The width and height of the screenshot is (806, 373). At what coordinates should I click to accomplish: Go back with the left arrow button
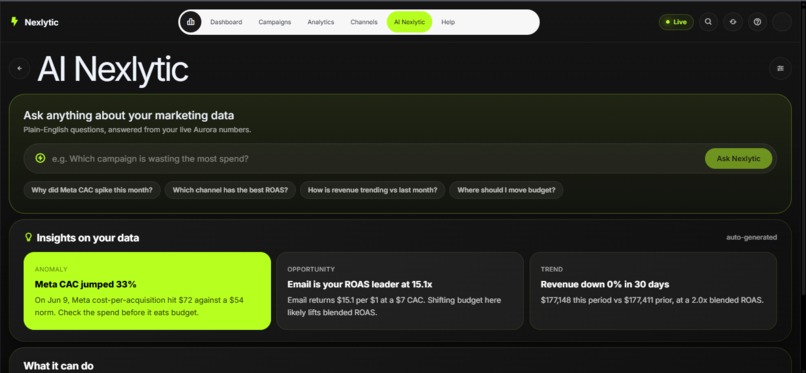point(20,68)
